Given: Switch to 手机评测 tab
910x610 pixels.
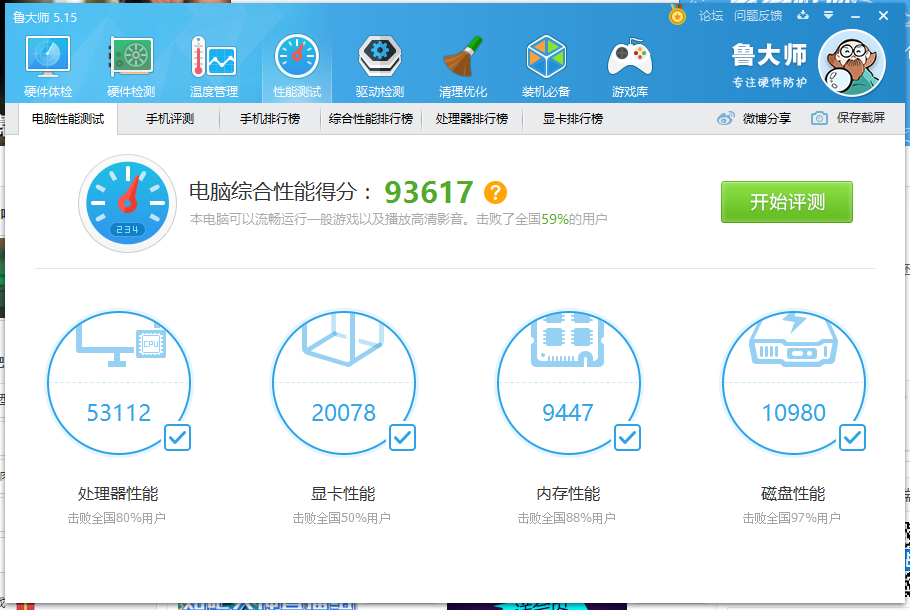Looking at the screenshot, I should tap(169, 119).
